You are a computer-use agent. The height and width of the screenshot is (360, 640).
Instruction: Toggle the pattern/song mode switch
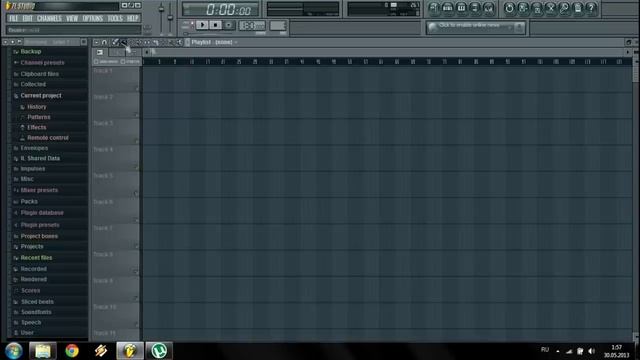pos(188,25)
